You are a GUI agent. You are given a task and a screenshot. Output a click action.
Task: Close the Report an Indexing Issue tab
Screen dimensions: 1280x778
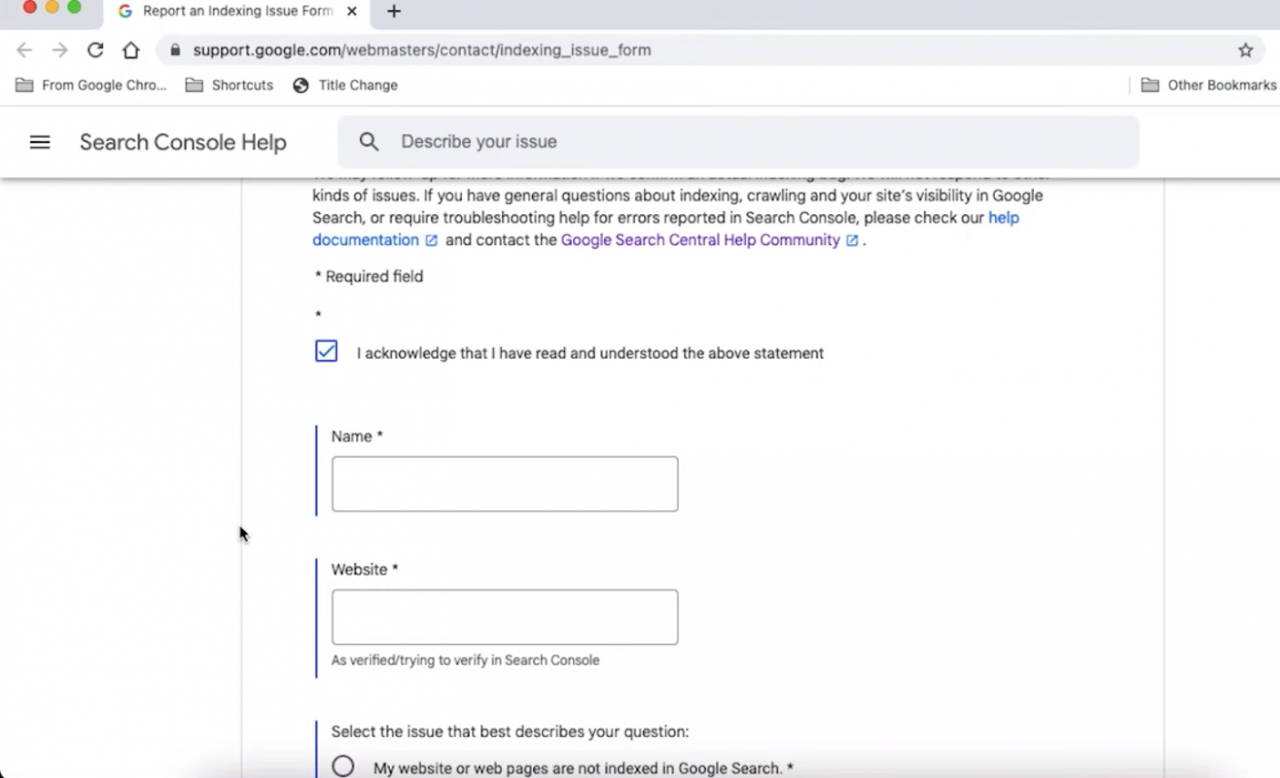pos(352,11)
